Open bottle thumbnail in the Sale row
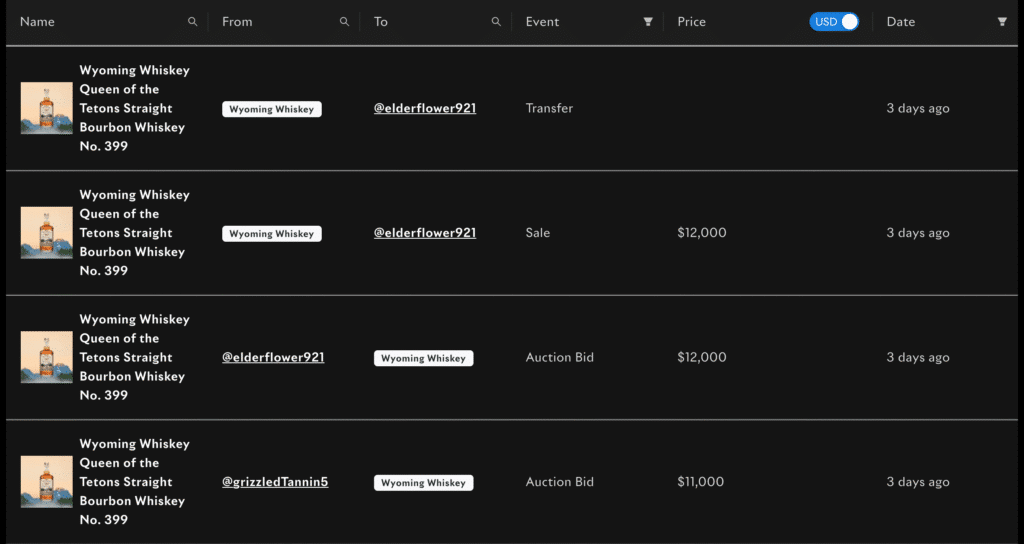1024x544 pixels. [x=46, y=233]
